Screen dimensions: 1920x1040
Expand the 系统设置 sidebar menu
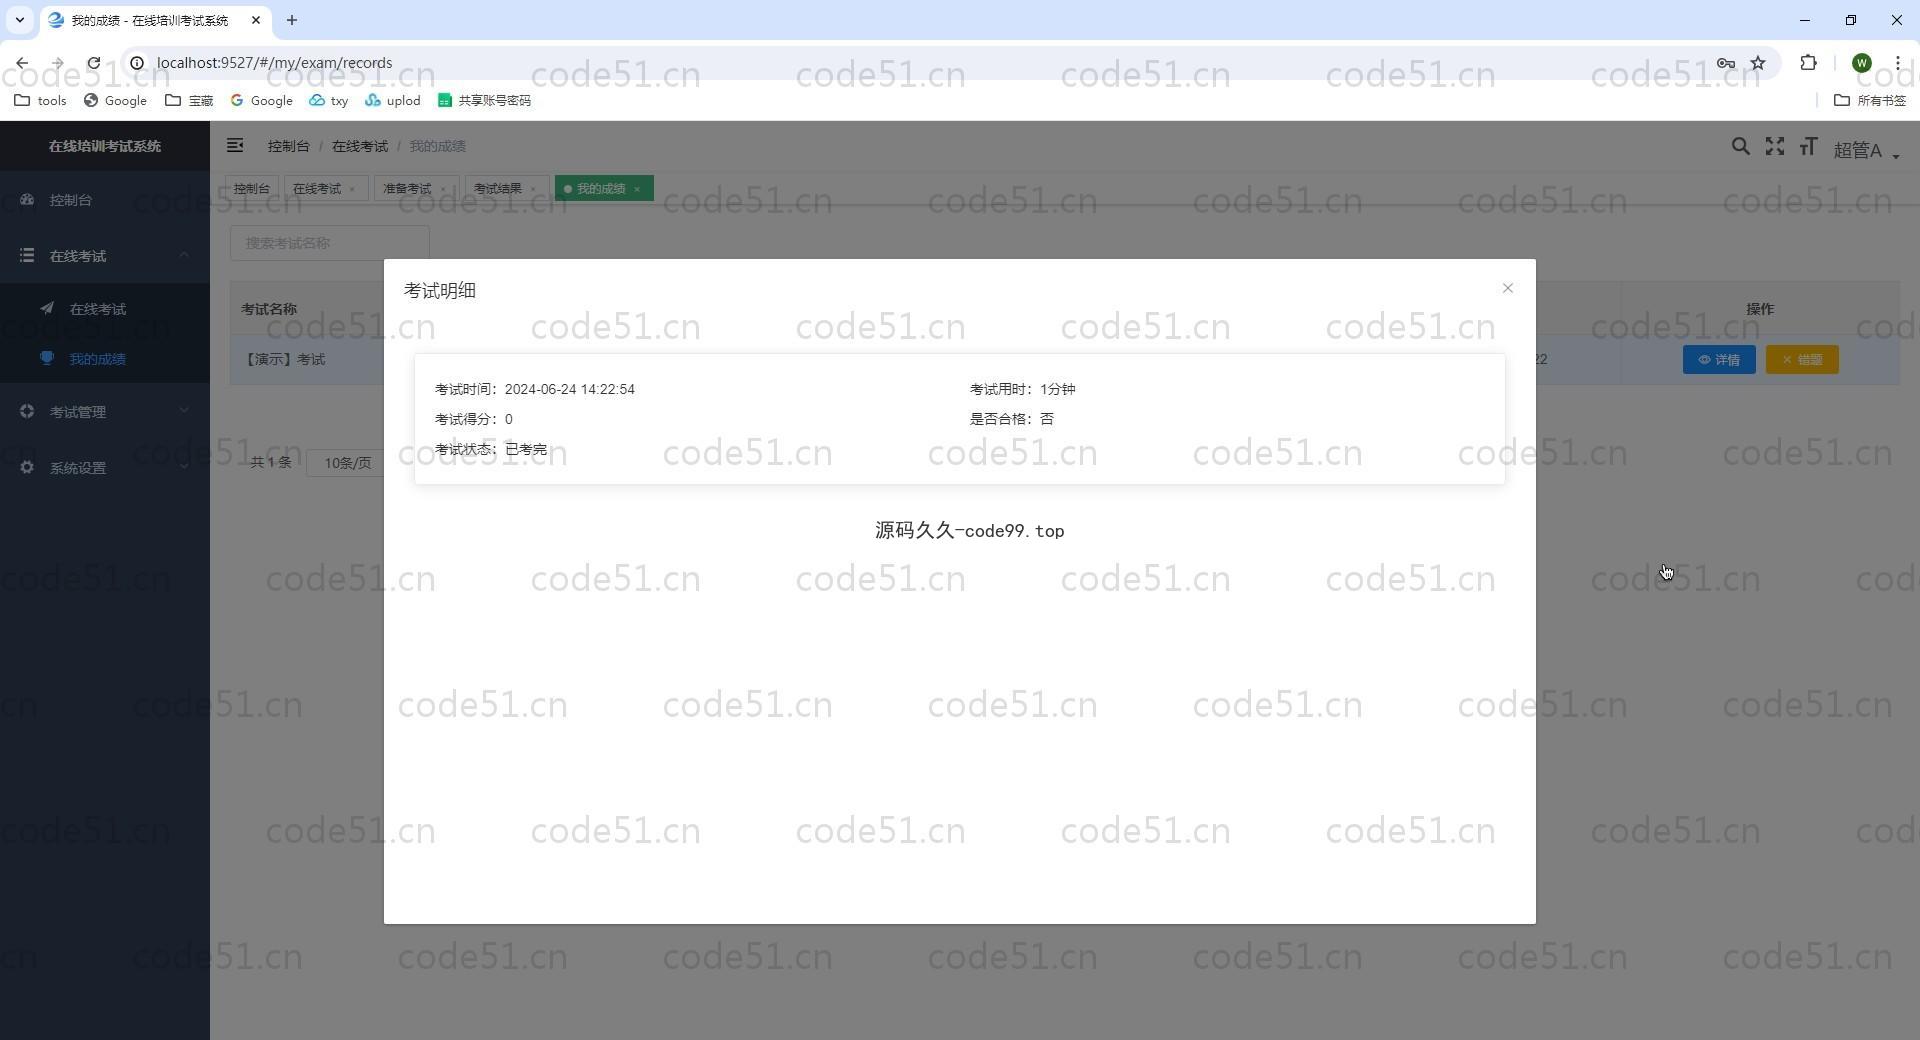[105, 468]
